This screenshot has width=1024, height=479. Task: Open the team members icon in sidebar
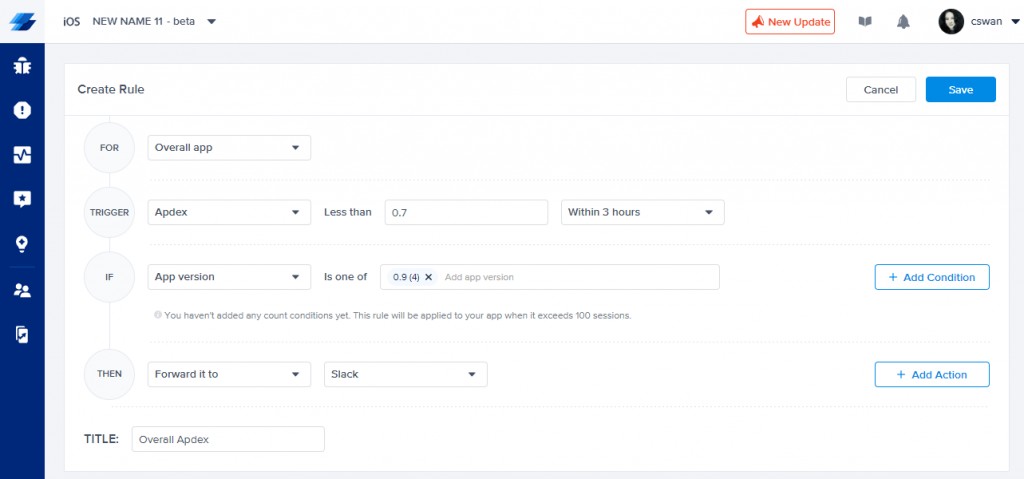click(x=22, y=291)
